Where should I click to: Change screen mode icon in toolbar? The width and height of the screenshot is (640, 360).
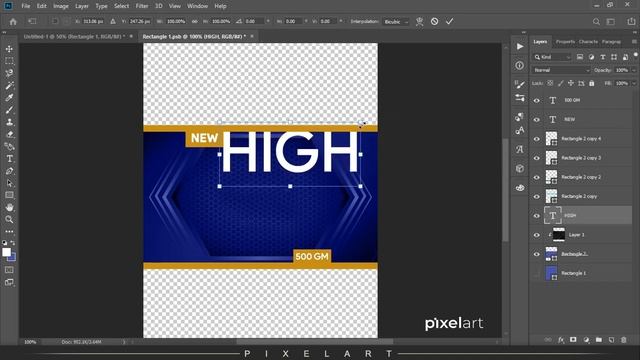[9, 282]
